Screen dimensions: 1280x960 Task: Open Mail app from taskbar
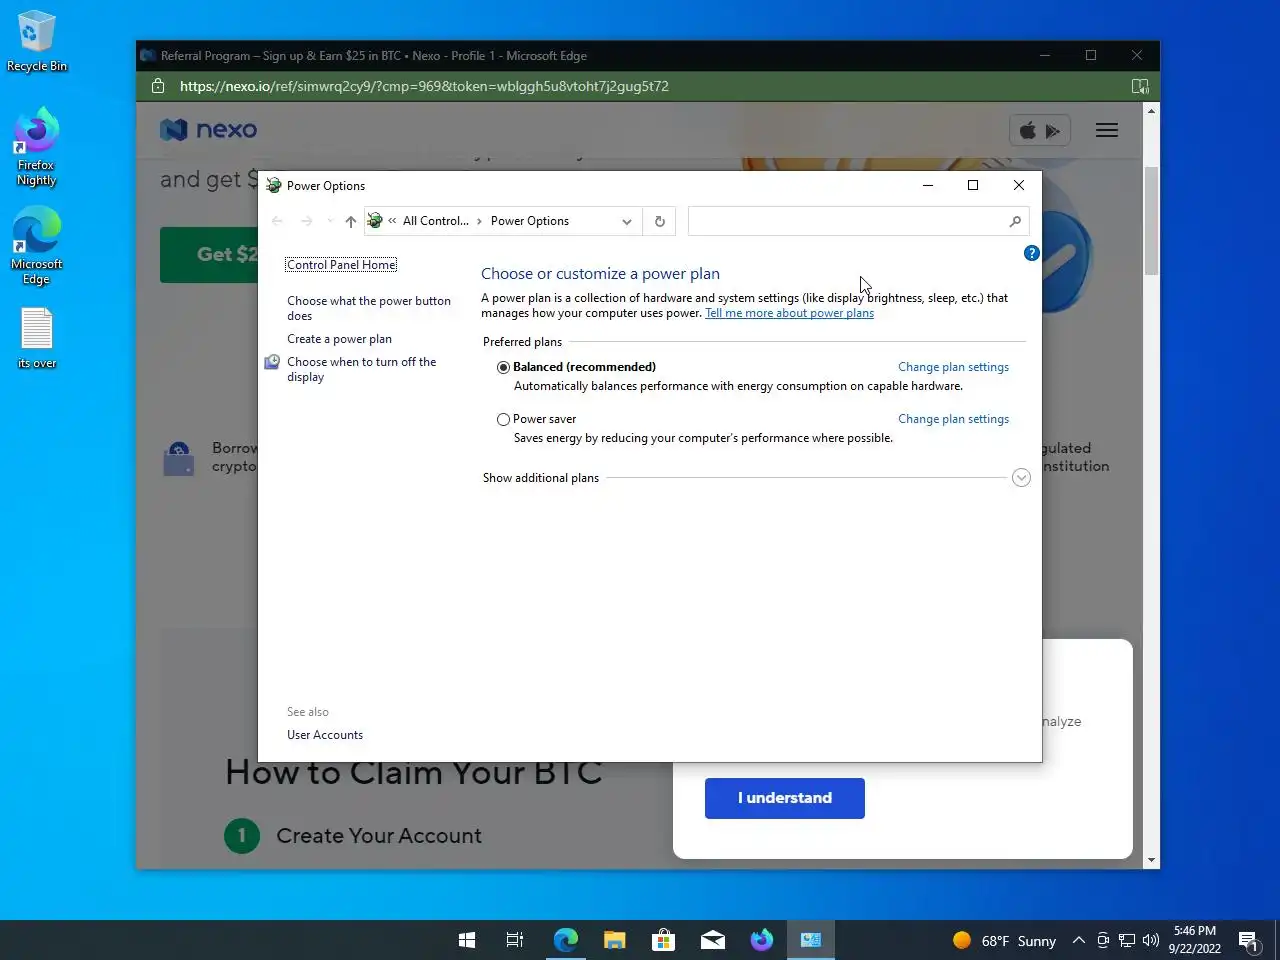712,940
